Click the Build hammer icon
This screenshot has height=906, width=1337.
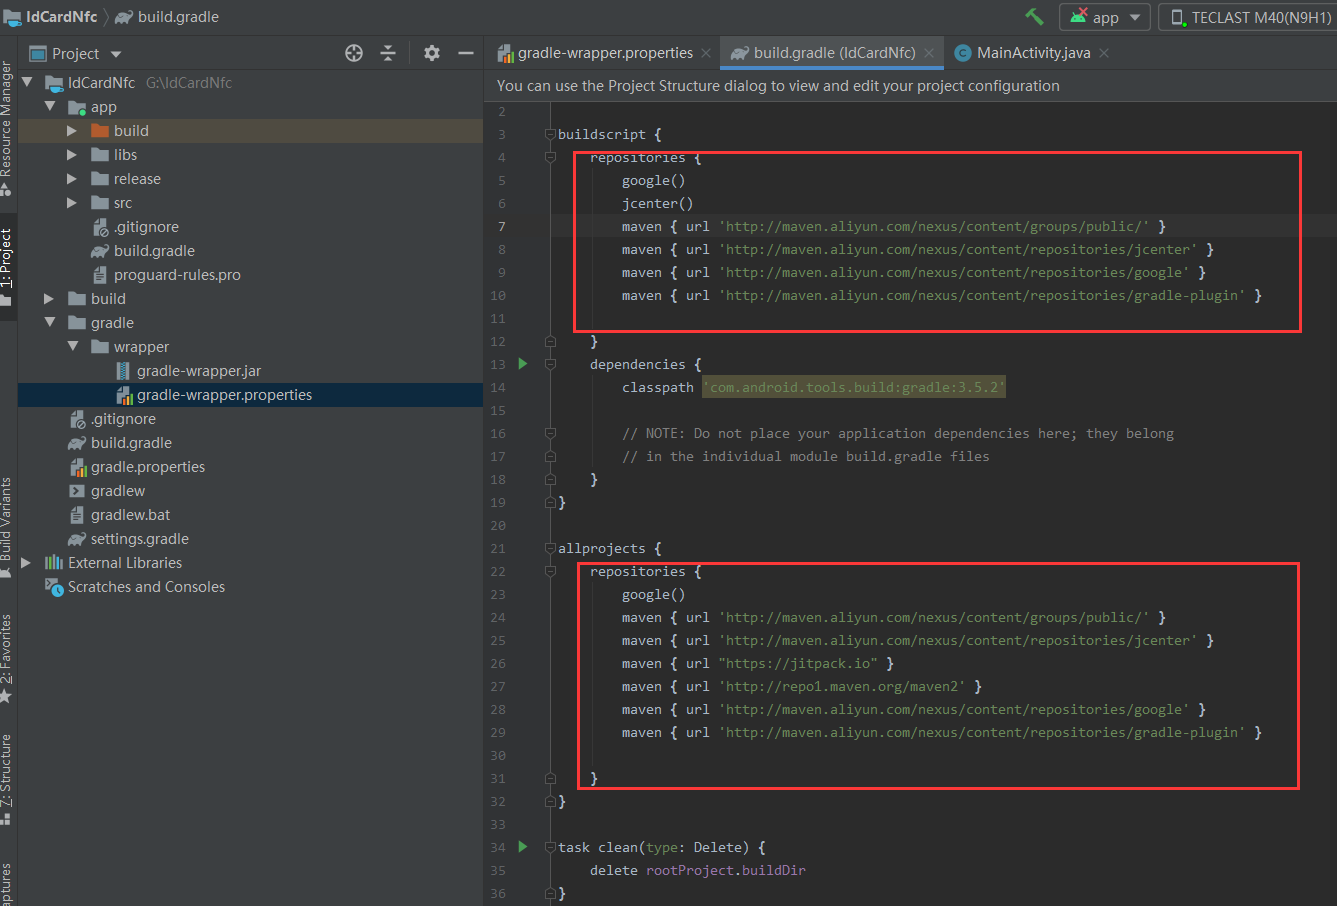pyautogui.click(x=1034, y=16)
